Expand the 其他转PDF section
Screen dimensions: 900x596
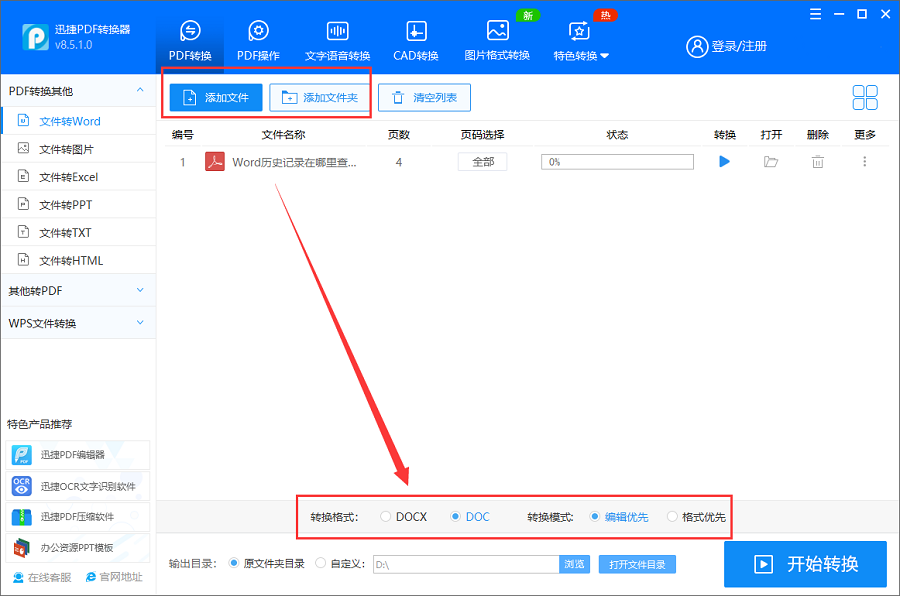click(79, 291)
